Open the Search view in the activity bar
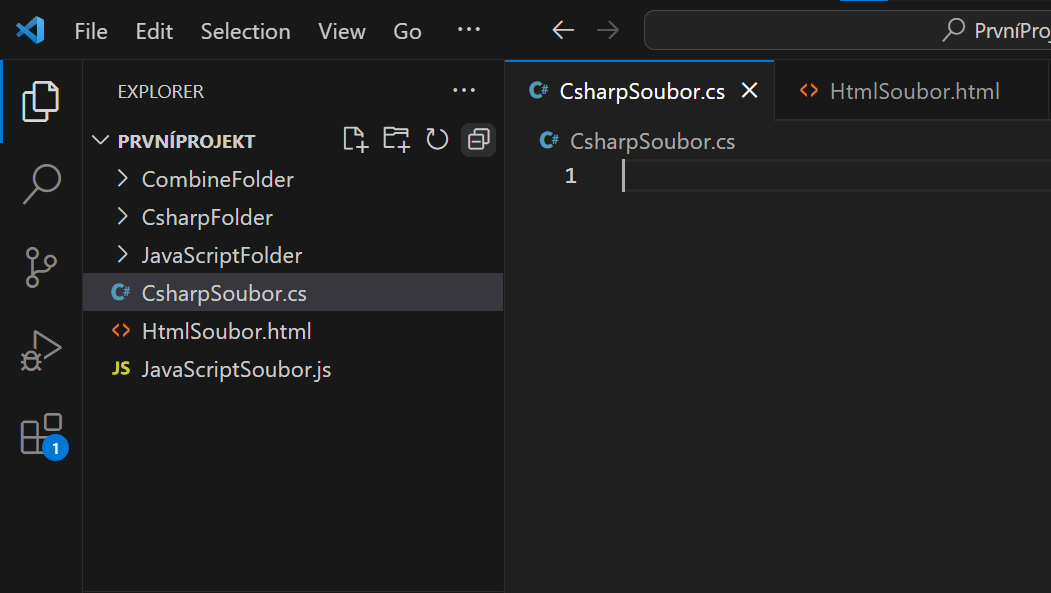 [40, 184]
